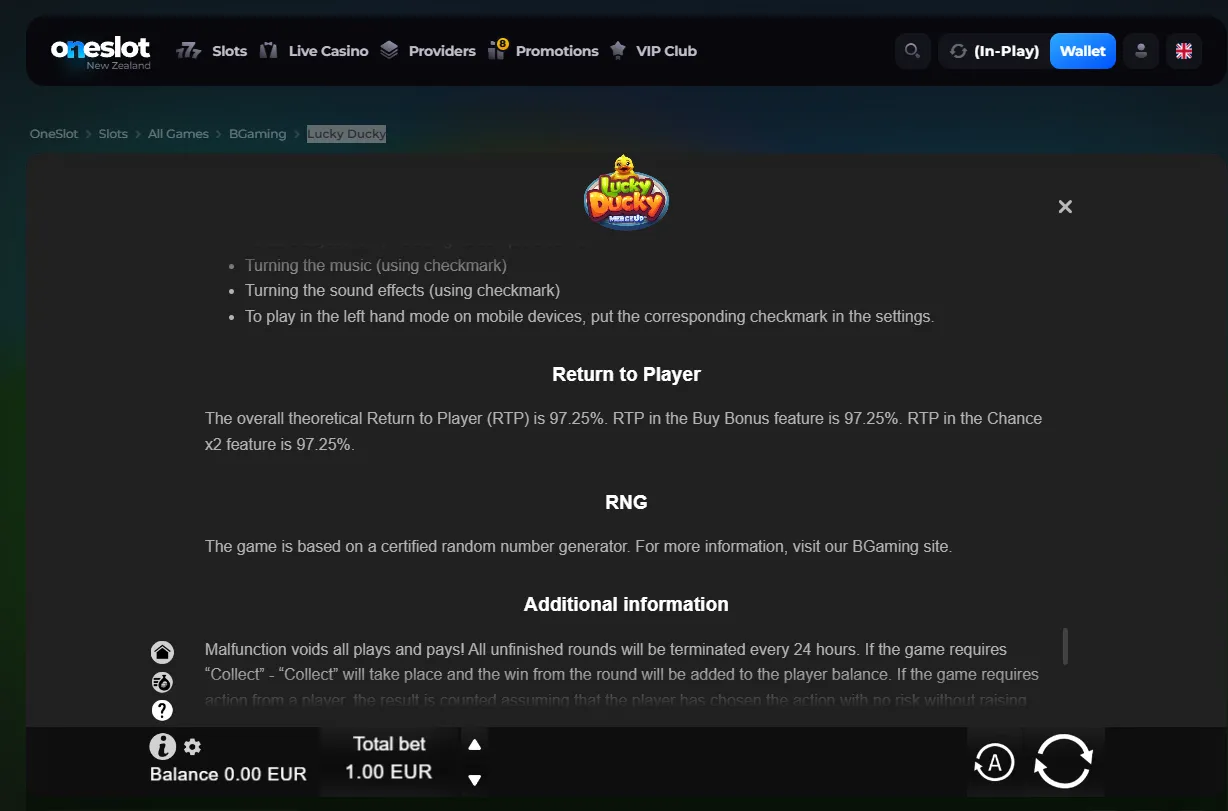The width and height of the screenshot is (1228, 811).
Task: Click the All Games breadcrumb link
Action: tap(178, 134)
